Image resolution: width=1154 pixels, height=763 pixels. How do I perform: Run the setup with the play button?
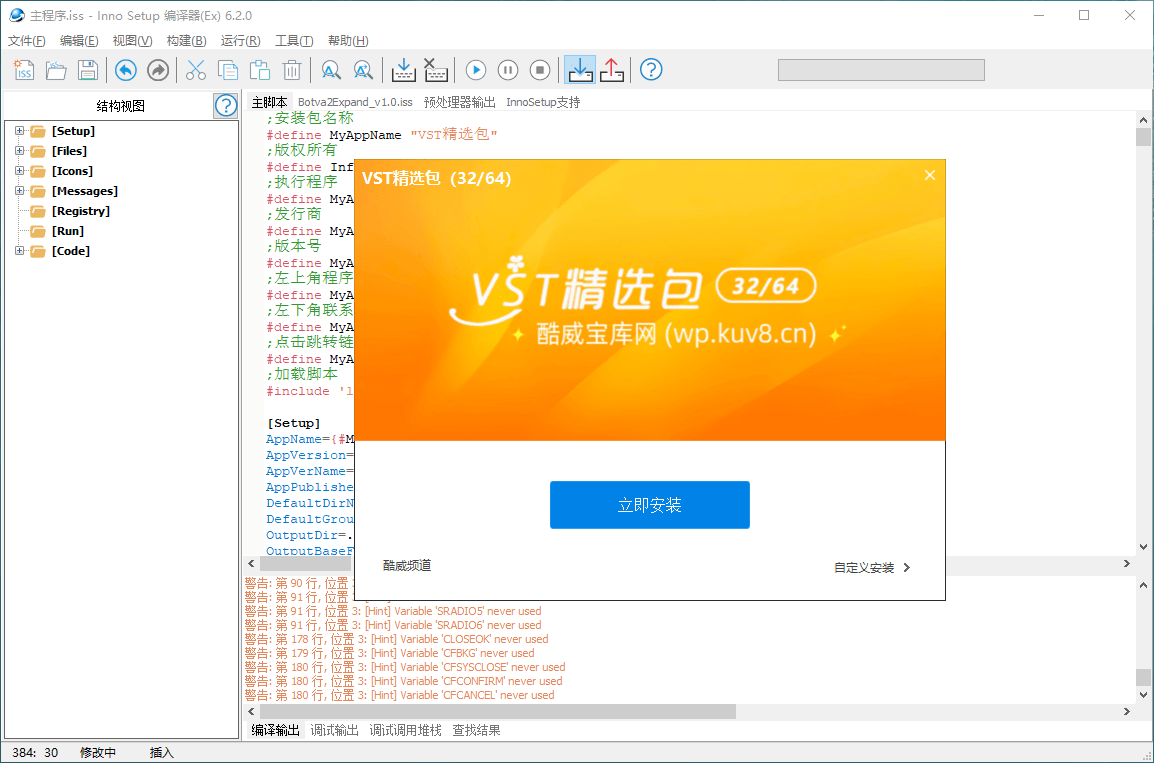(476, 70)
